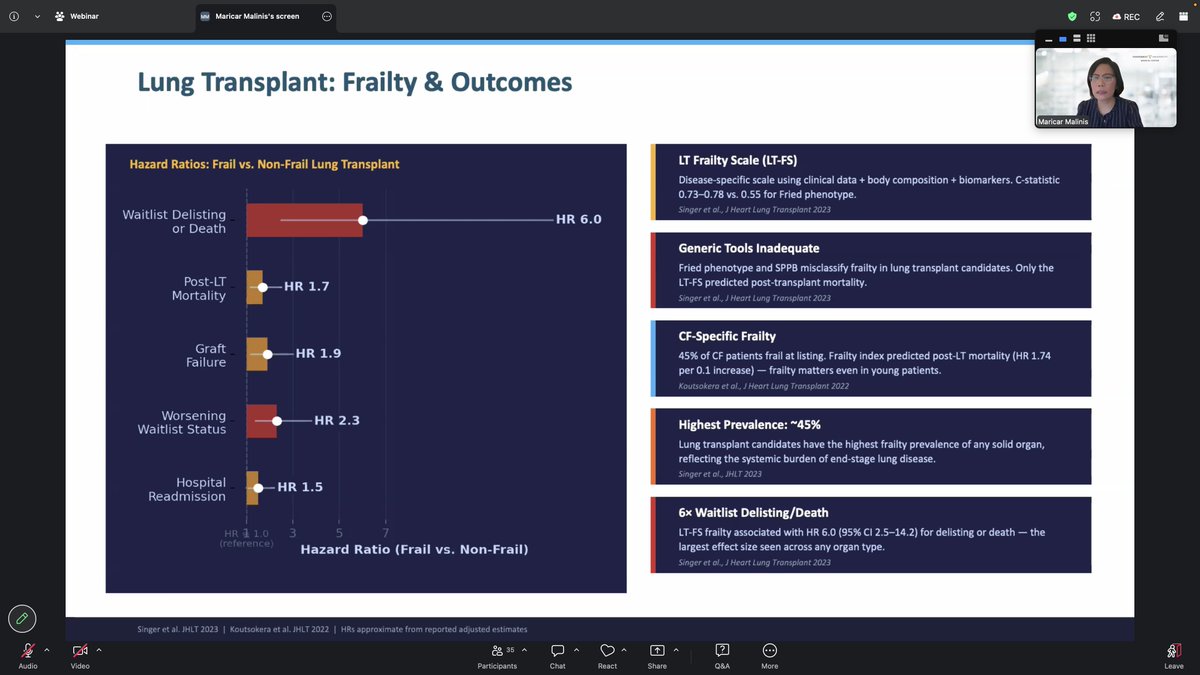This screenshot has width=1200, height=675.
Task: Click the Hospital Readmission label
Action: tap(187, 489)
